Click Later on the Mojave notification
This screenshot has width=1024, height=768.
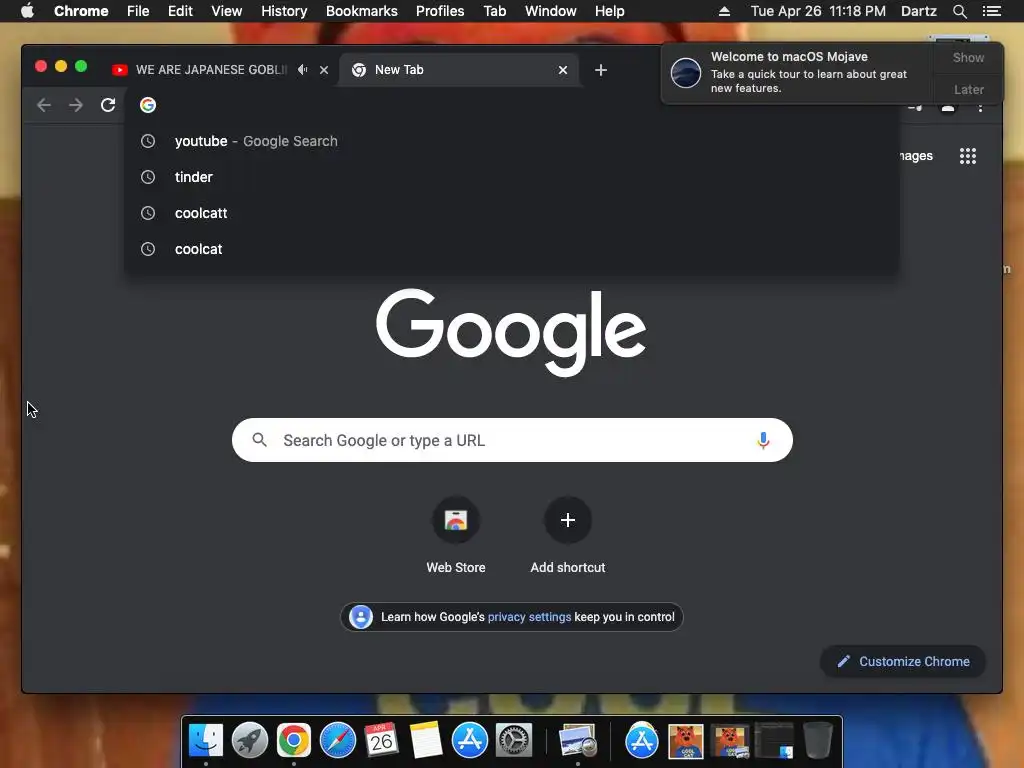[968, 89]
